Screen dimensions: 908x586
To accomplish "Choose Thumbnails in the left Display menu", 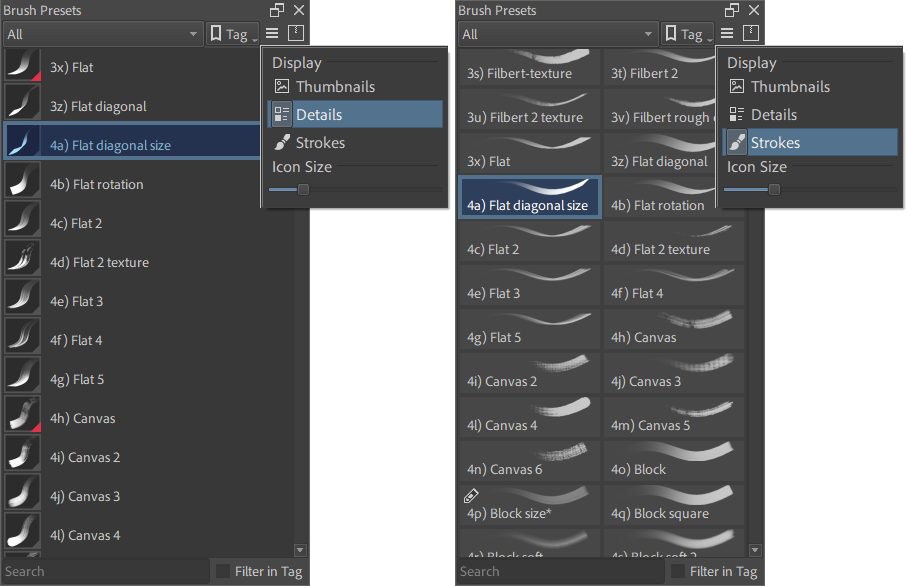I will pos(355,86).
